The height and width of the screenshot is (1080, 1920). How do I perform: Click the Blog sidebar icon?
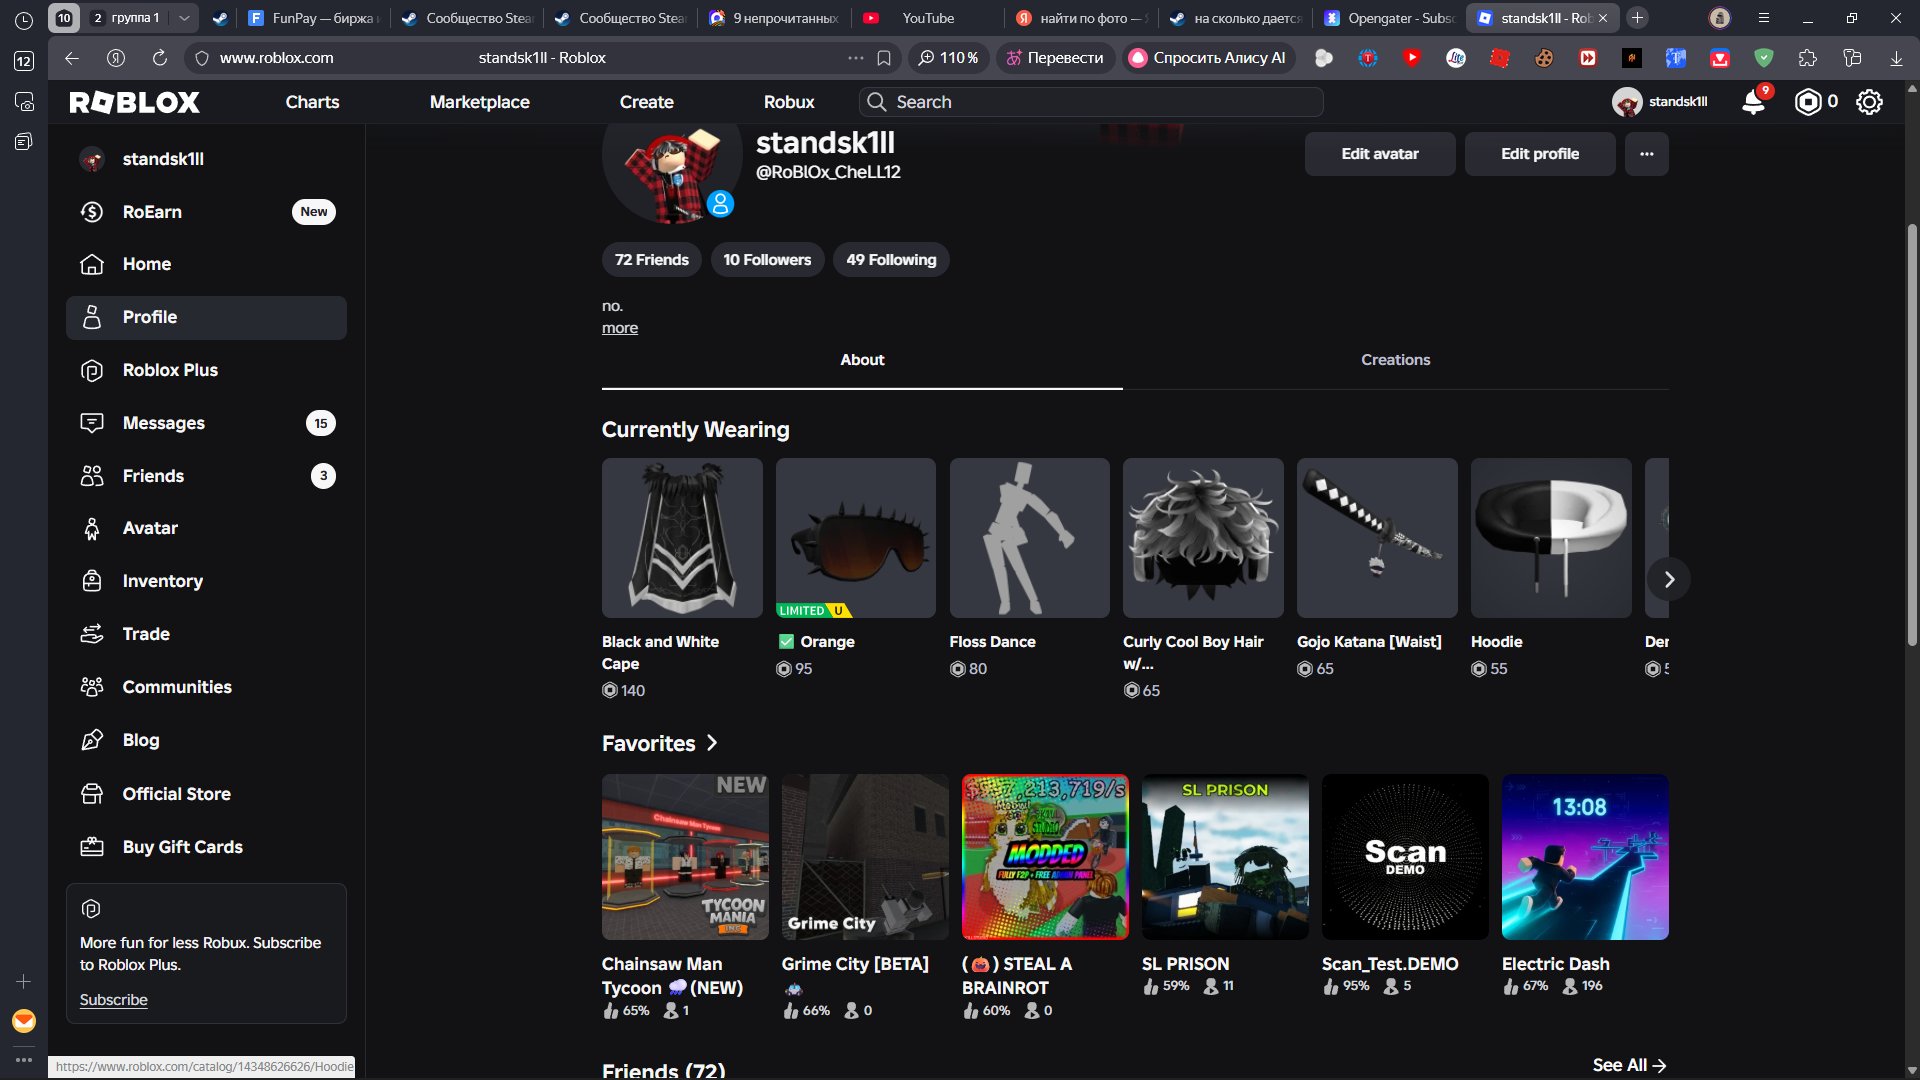pos(92,740)
